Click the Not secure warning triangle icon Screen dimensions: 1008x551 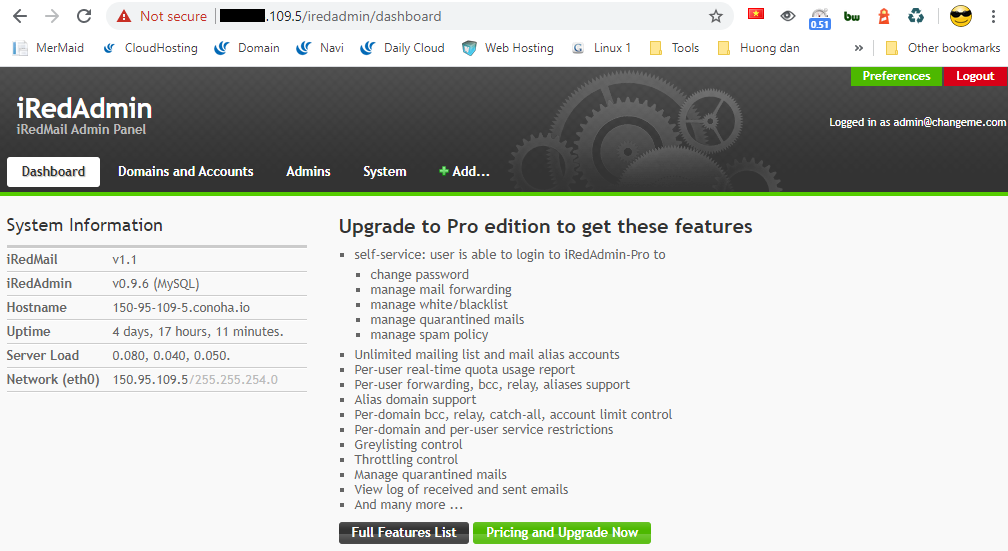point(124,17)
